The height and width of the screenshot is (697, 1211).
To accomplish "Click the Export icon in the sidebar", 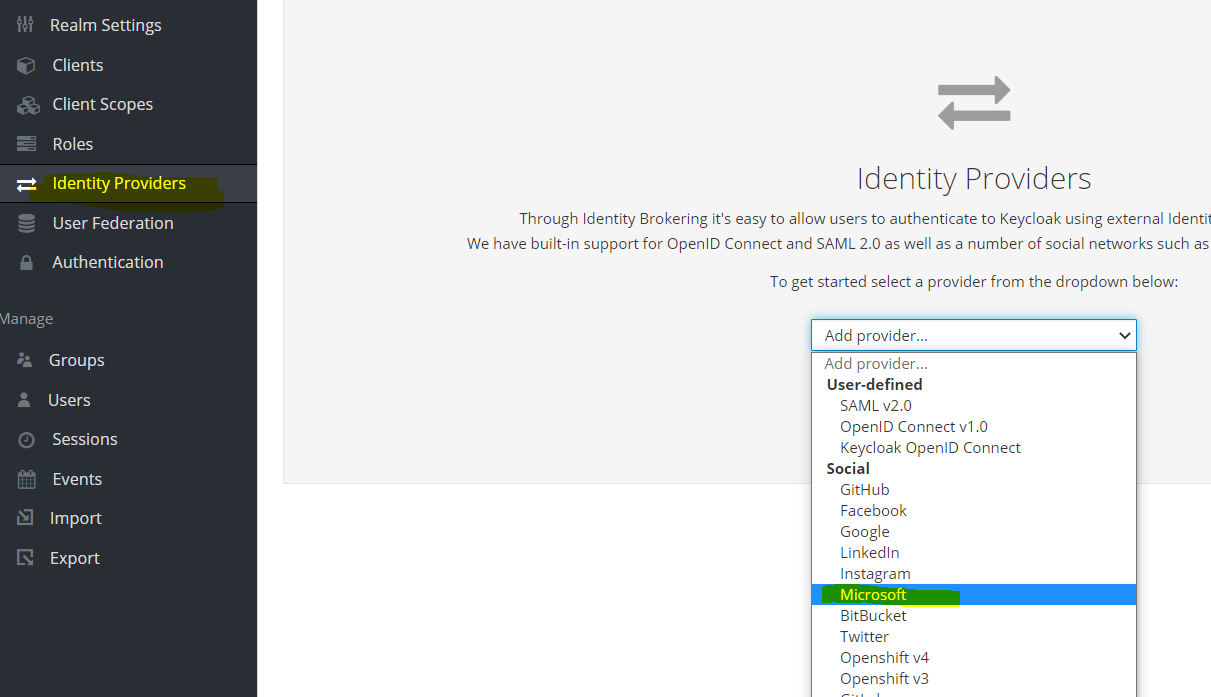I will (x=24, y=557).
